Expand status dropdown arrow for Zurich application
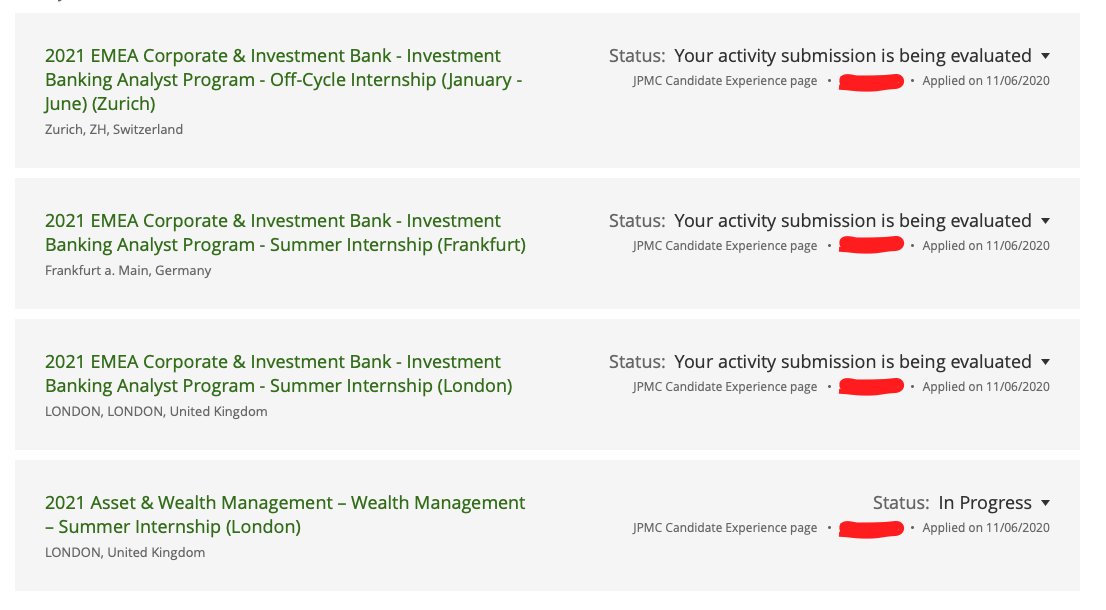 tap(1045, 56)
